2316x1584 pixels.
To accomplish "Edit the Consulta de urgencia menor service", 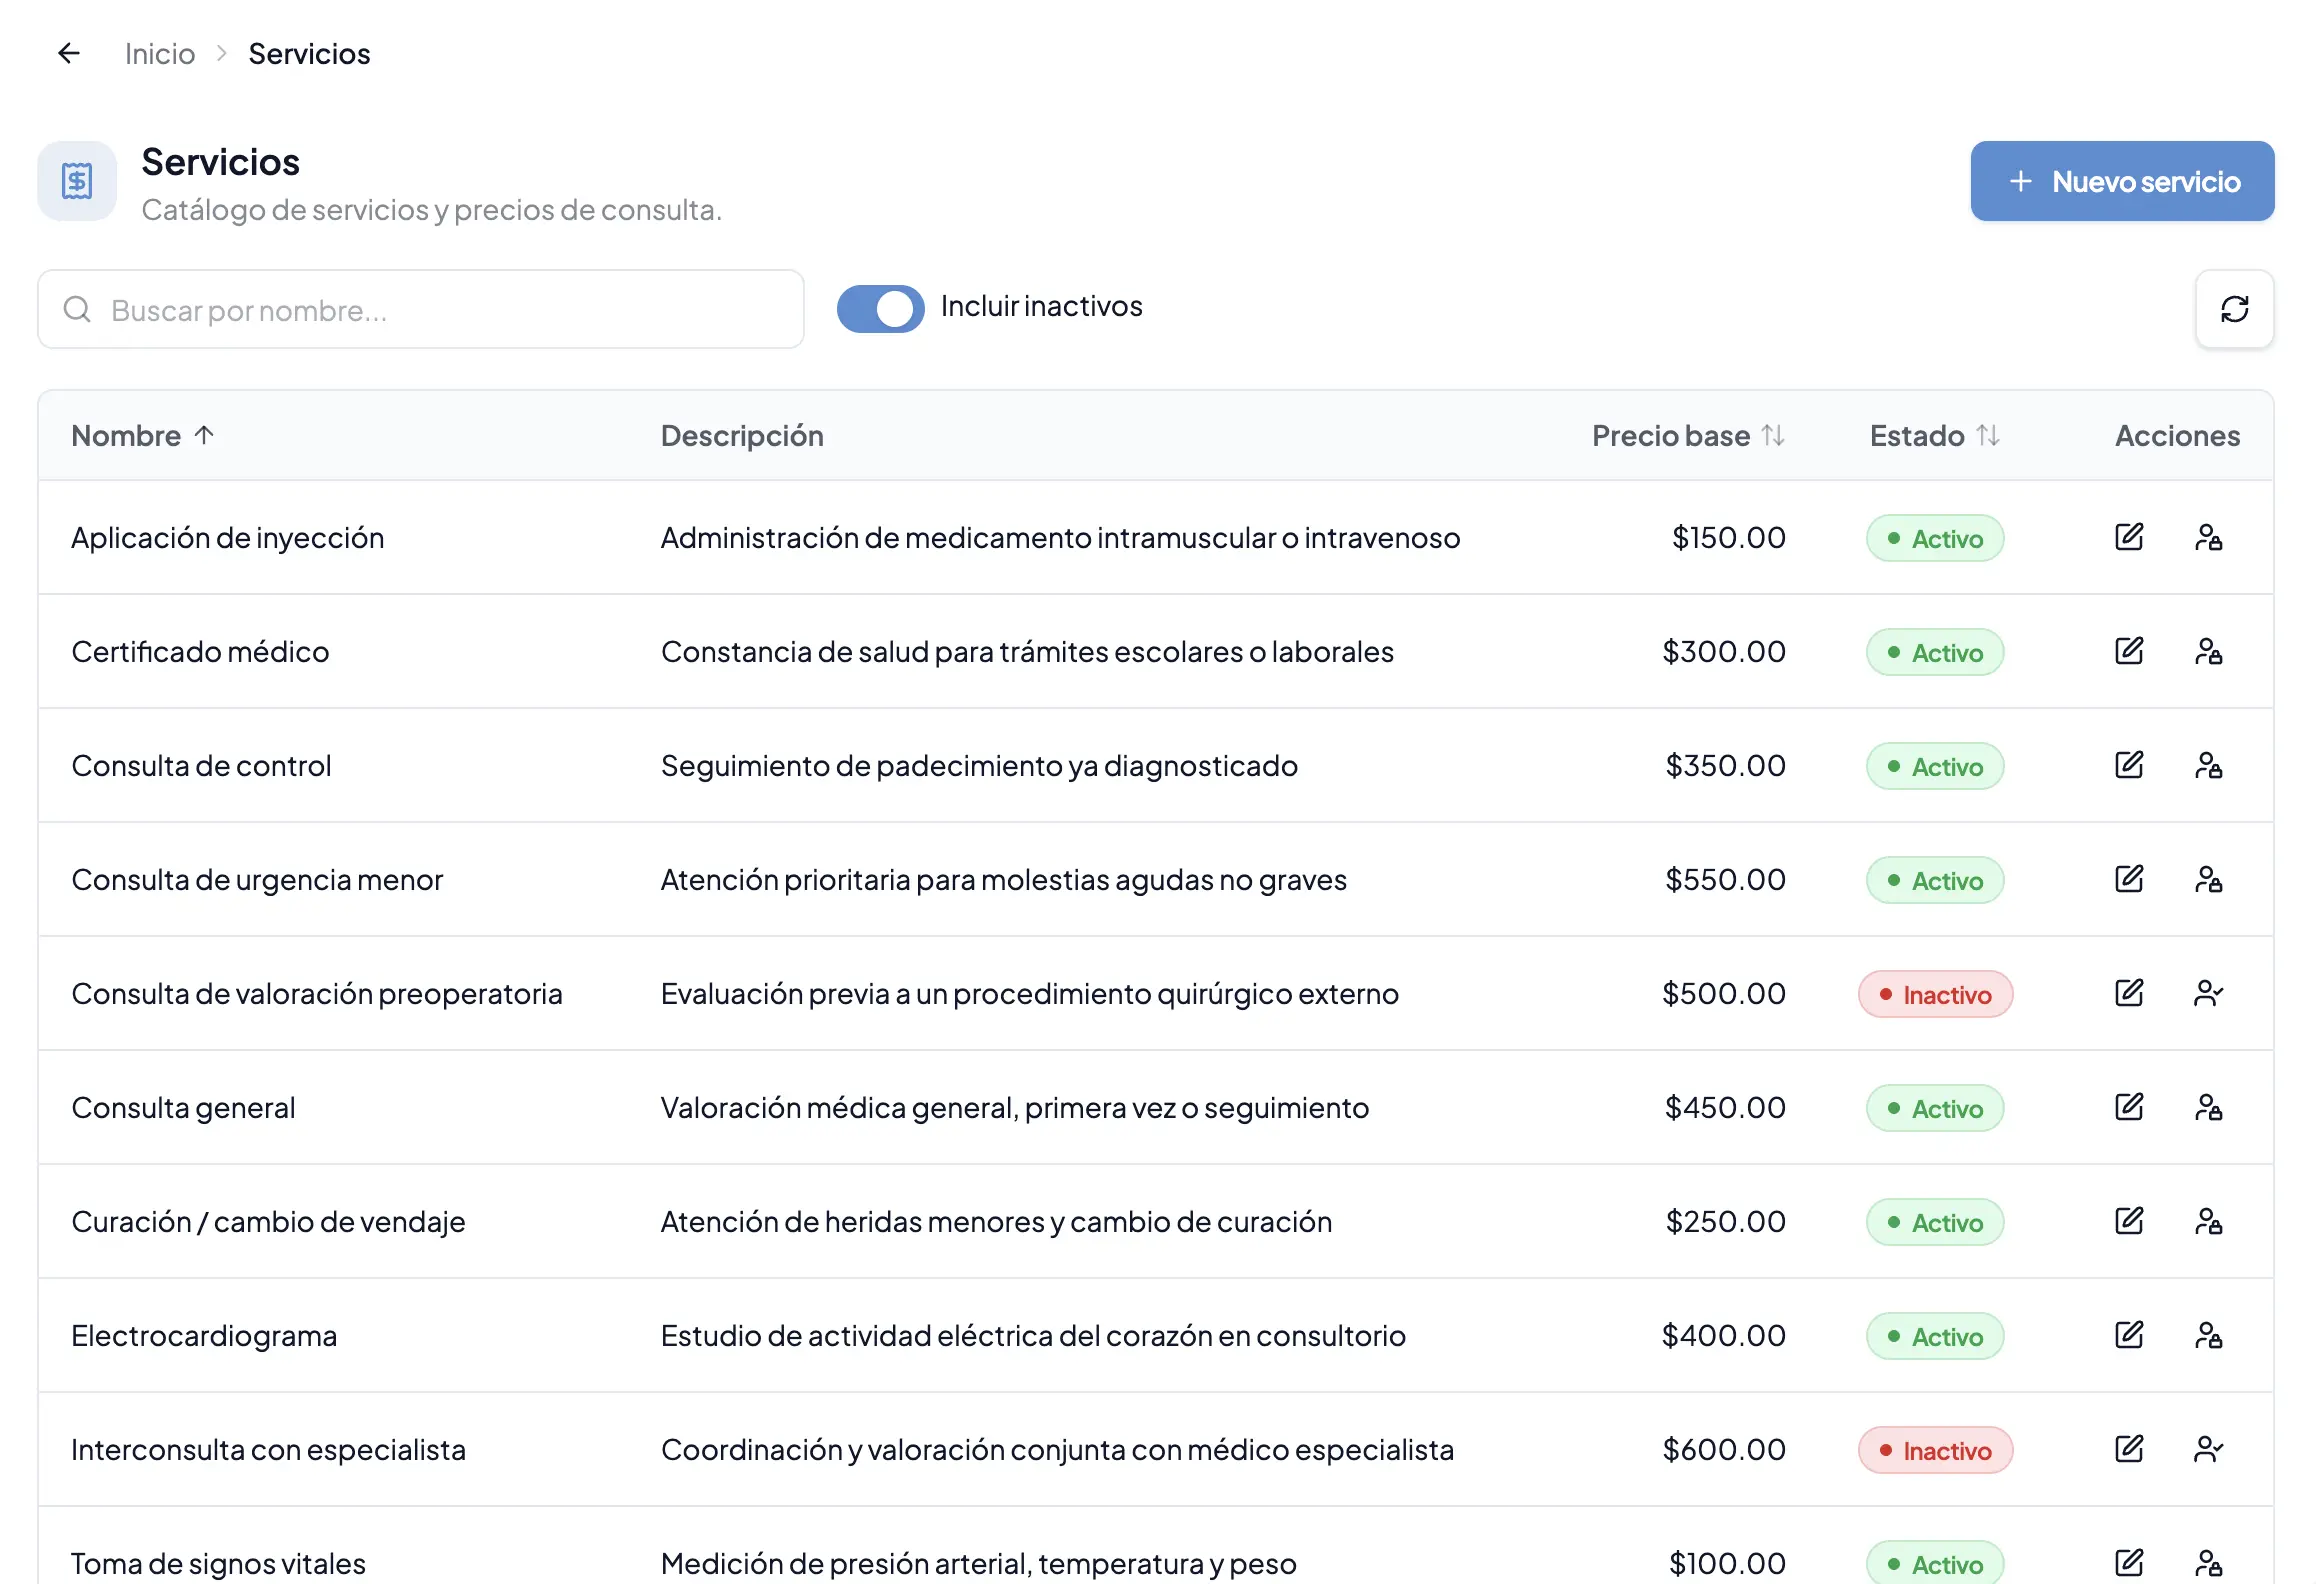I will [x=2129, y=879].
